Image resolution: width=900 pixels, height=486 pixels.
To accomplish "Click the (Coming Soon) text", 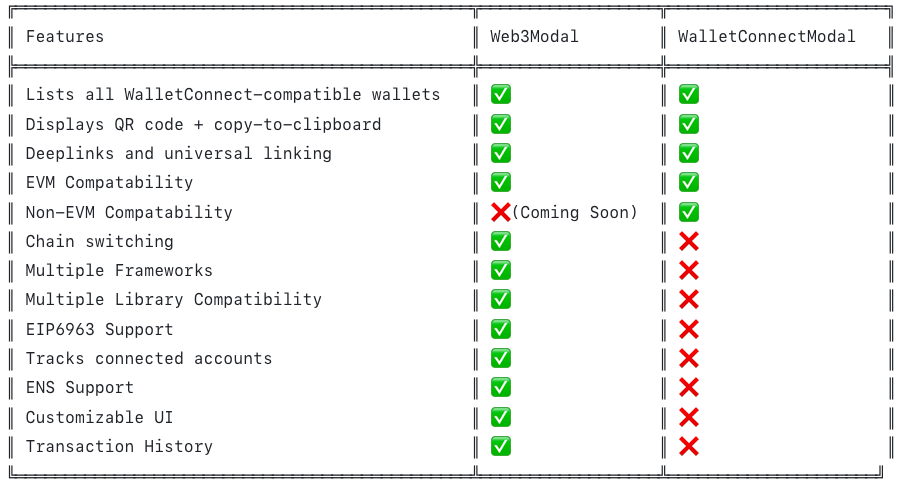I will tap(575, 212).
